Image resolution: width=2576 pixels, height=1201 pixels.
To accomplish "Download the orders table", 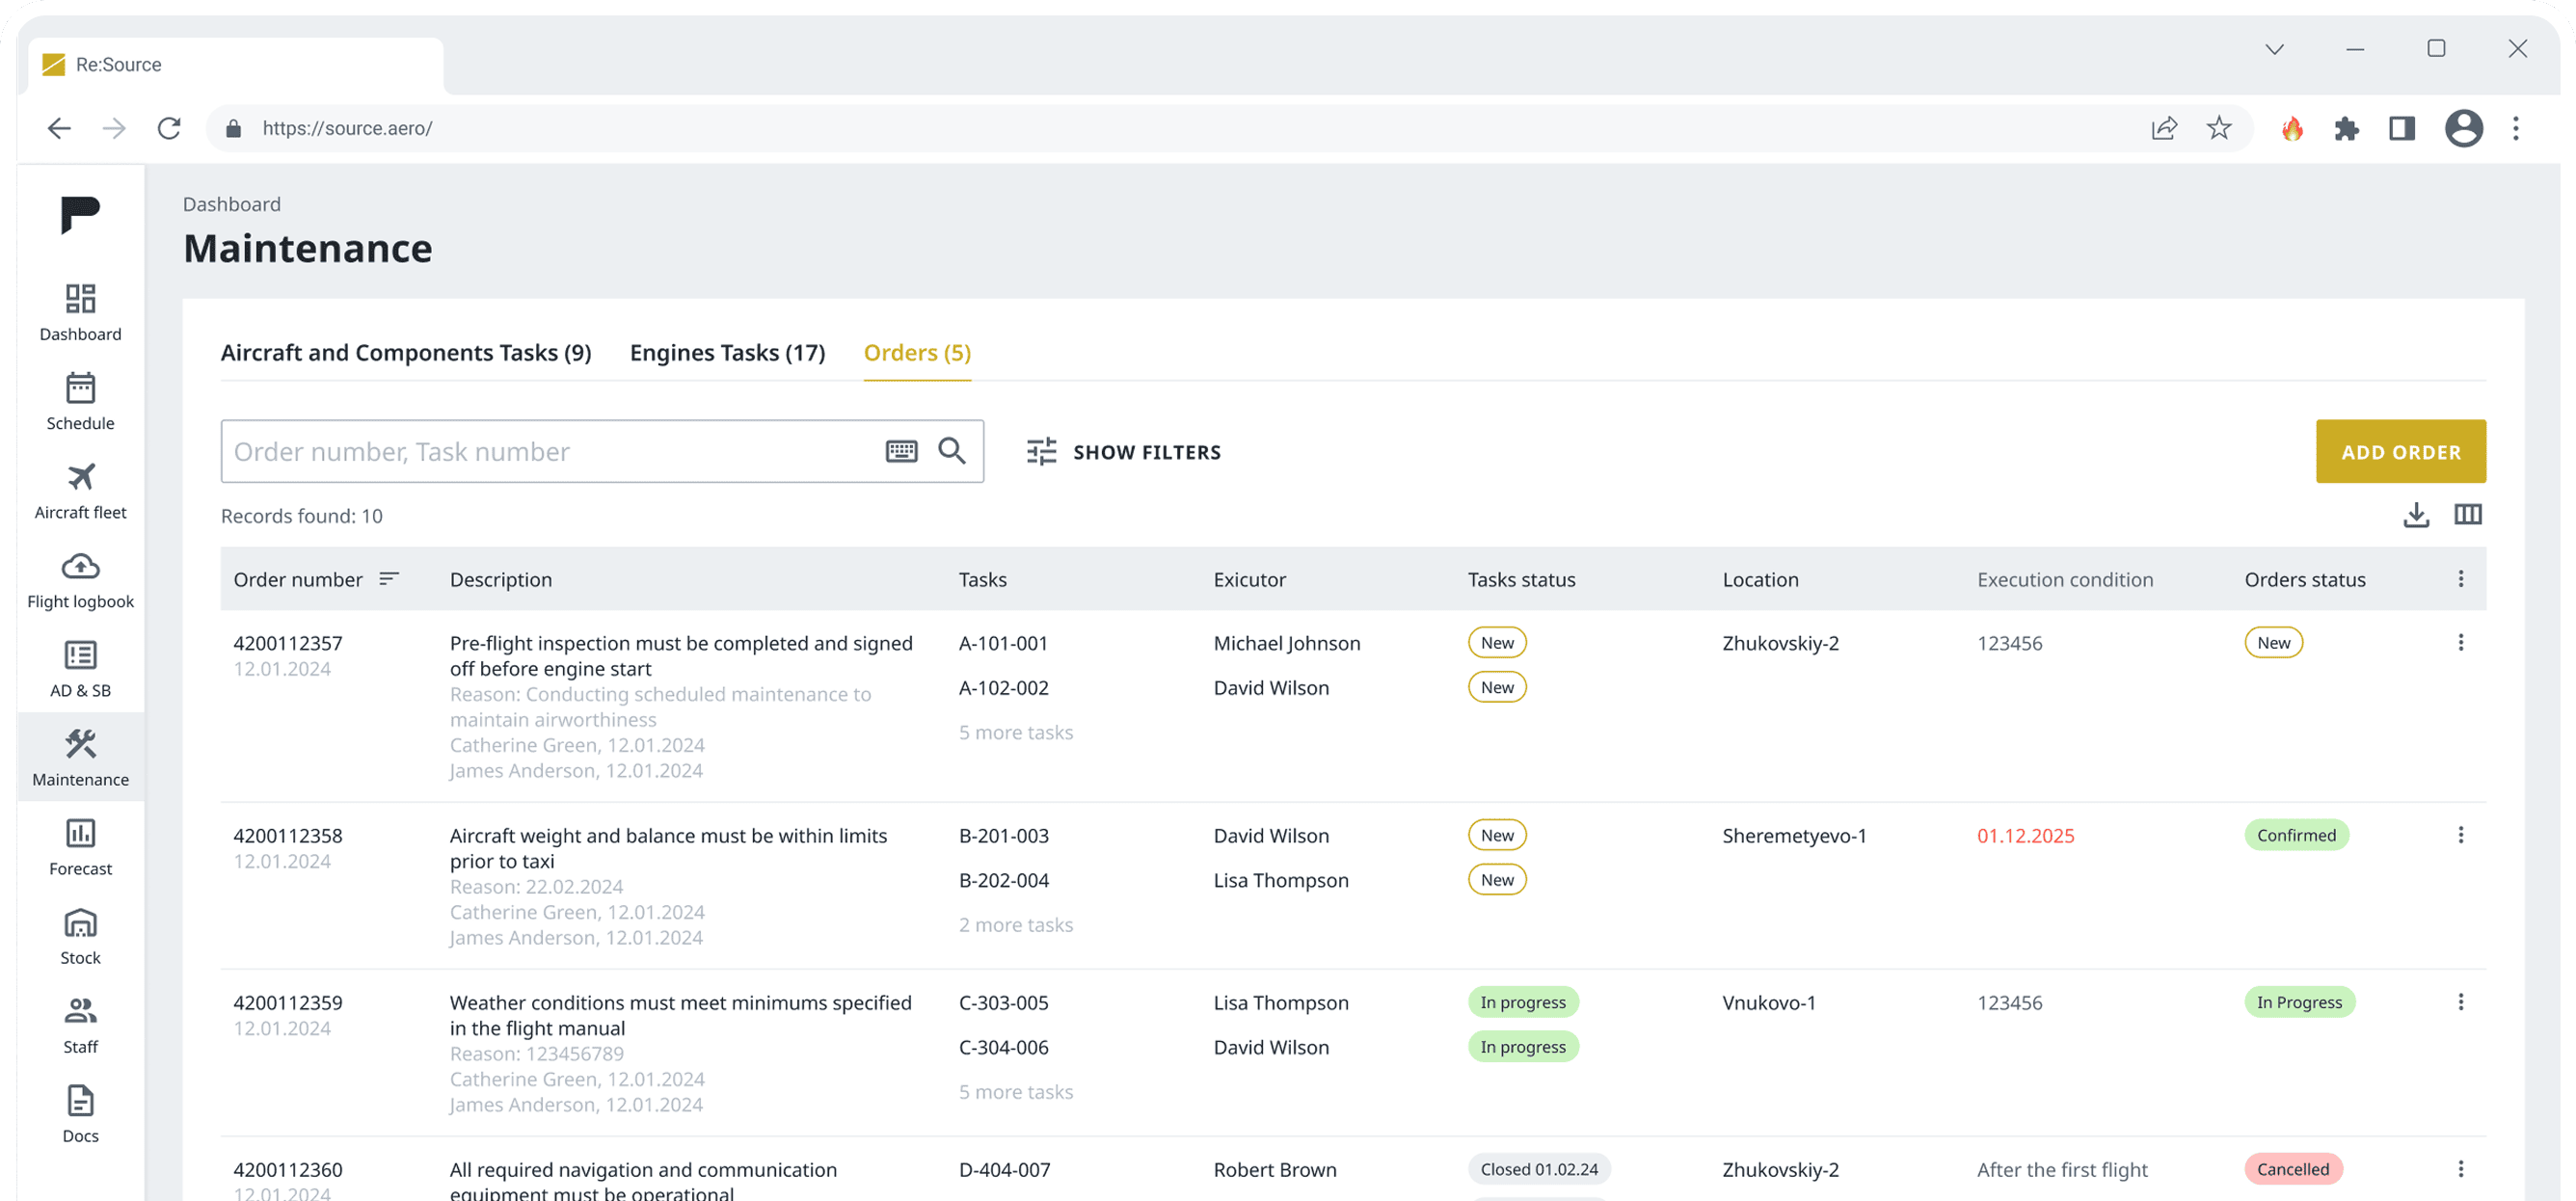I will [2416, 515].
